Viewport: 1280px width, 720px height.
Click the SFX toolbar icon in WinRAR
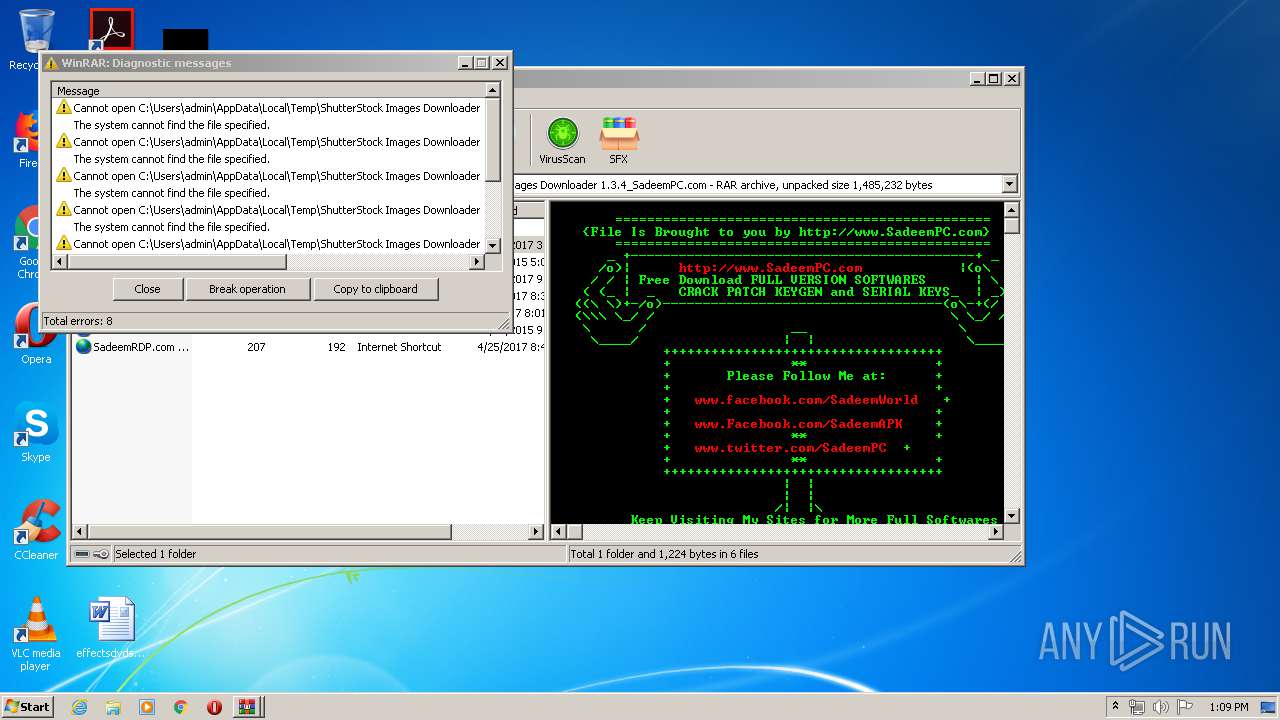[619, 140]
